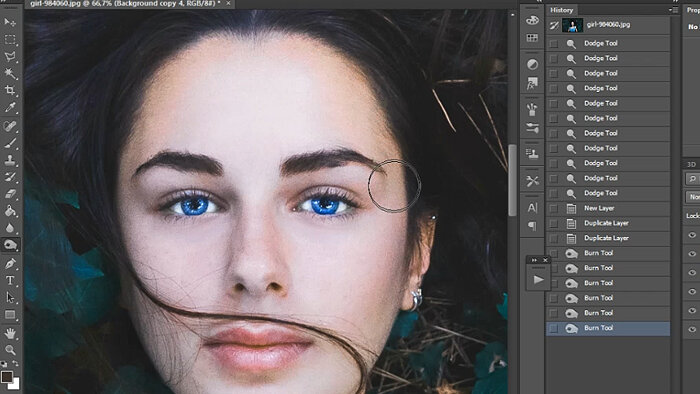Swap foreground and background colors

coord(16,364)
